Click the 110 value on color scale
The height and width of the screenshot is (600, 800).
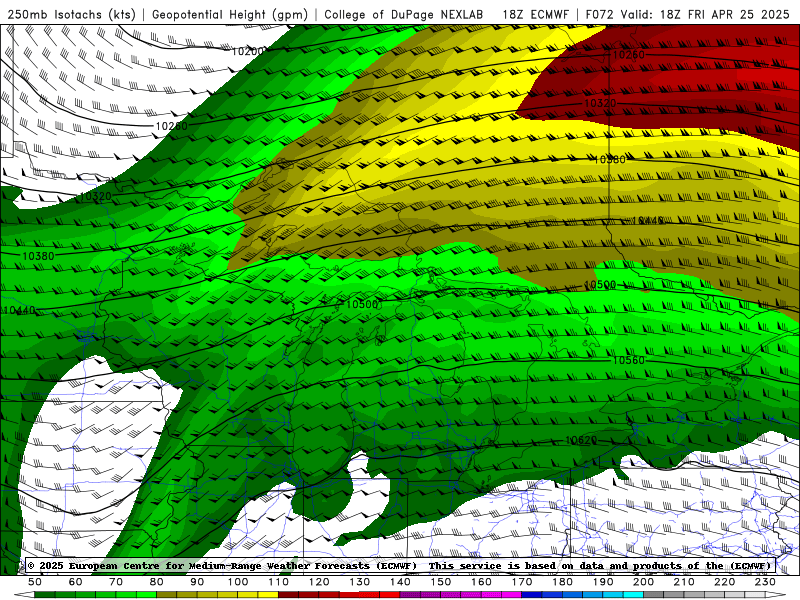279,582
